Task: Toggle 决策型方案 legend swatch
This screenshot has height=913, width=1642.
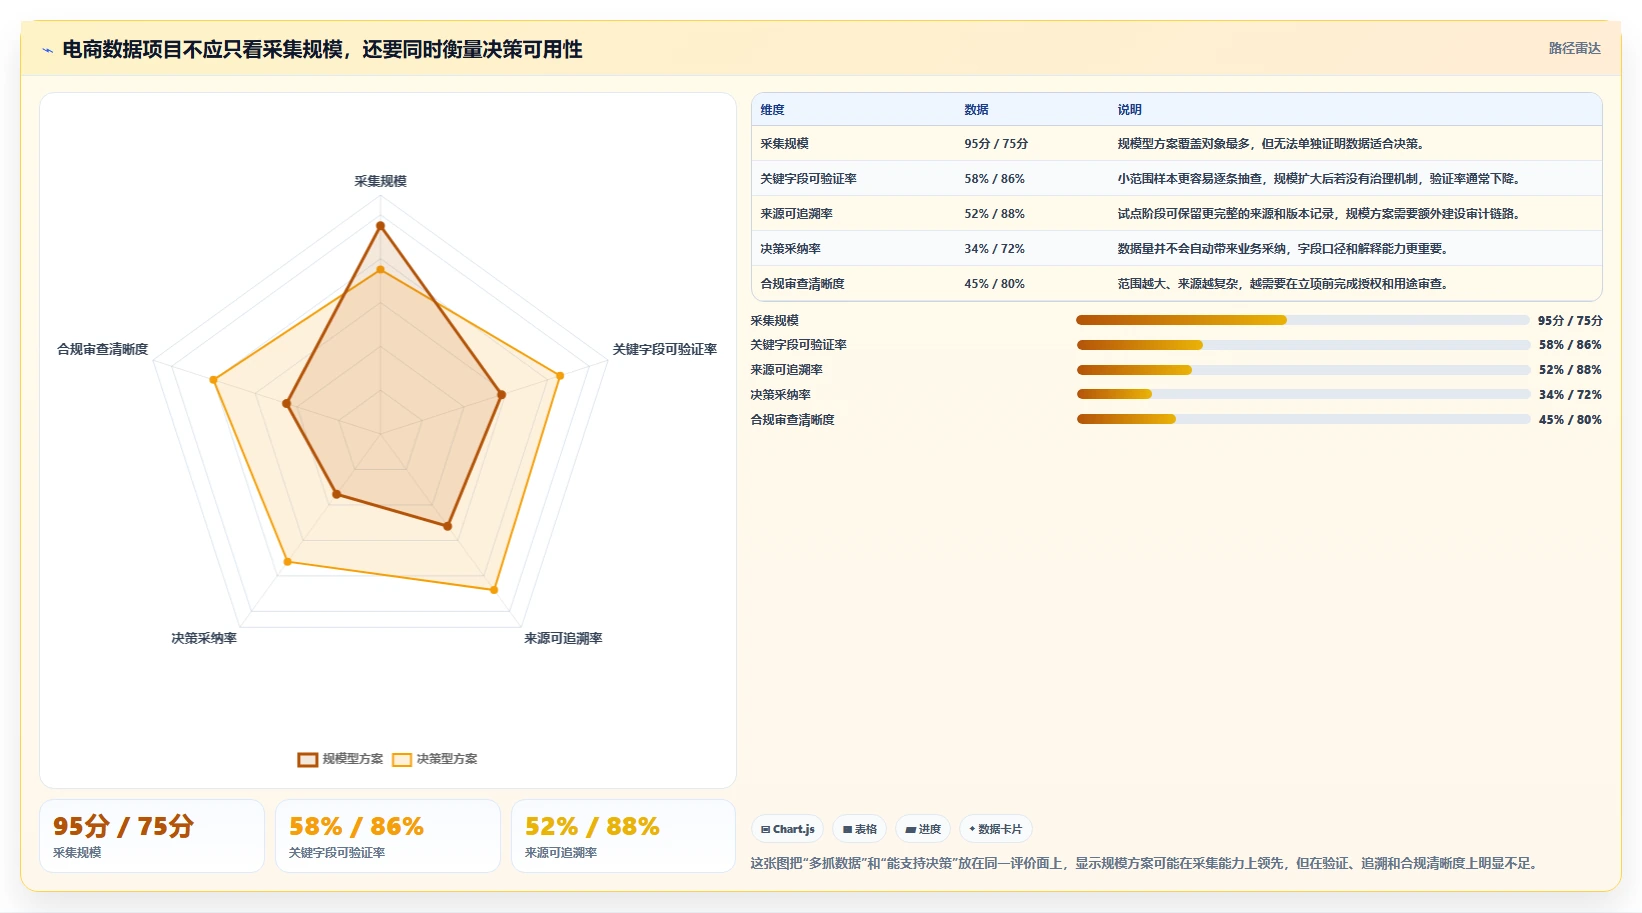Action: [x=402, y=759]
